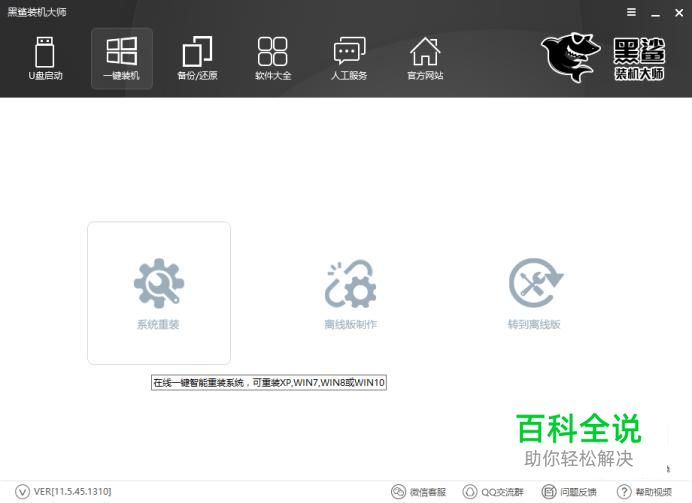
Task: Minimize the 黑鲨装机大师 window
Action: [655, 13]
